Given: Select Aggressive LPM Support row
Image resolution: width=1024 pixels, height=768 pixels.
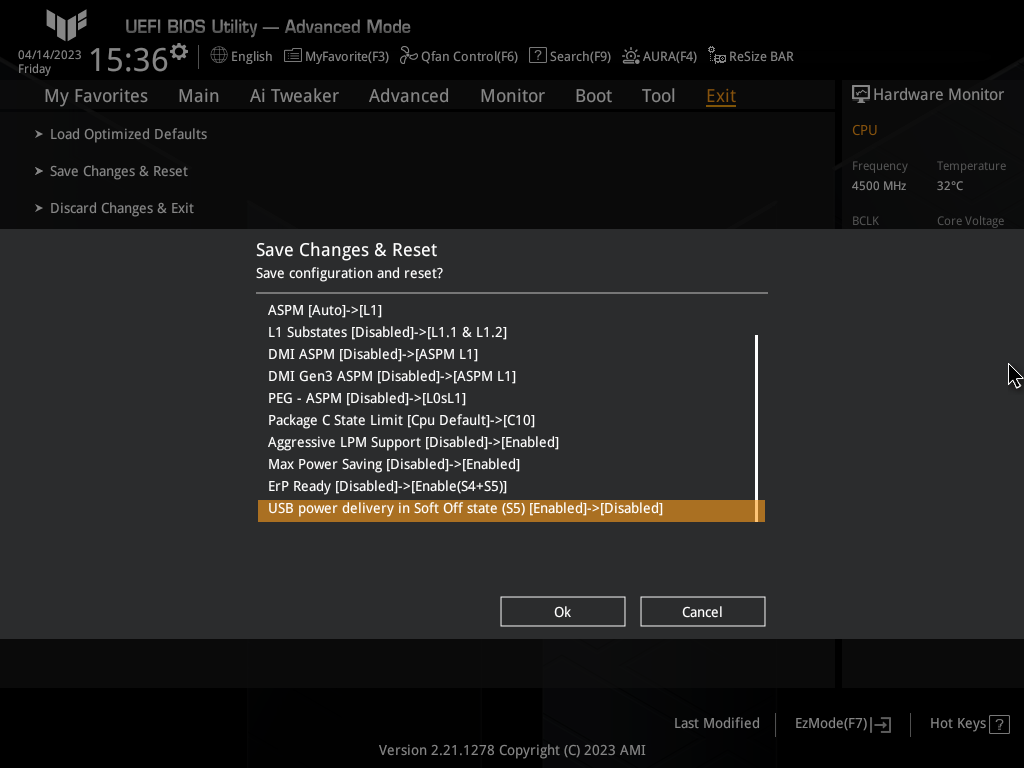Looking at the screenshot, I should pos(511,442).
